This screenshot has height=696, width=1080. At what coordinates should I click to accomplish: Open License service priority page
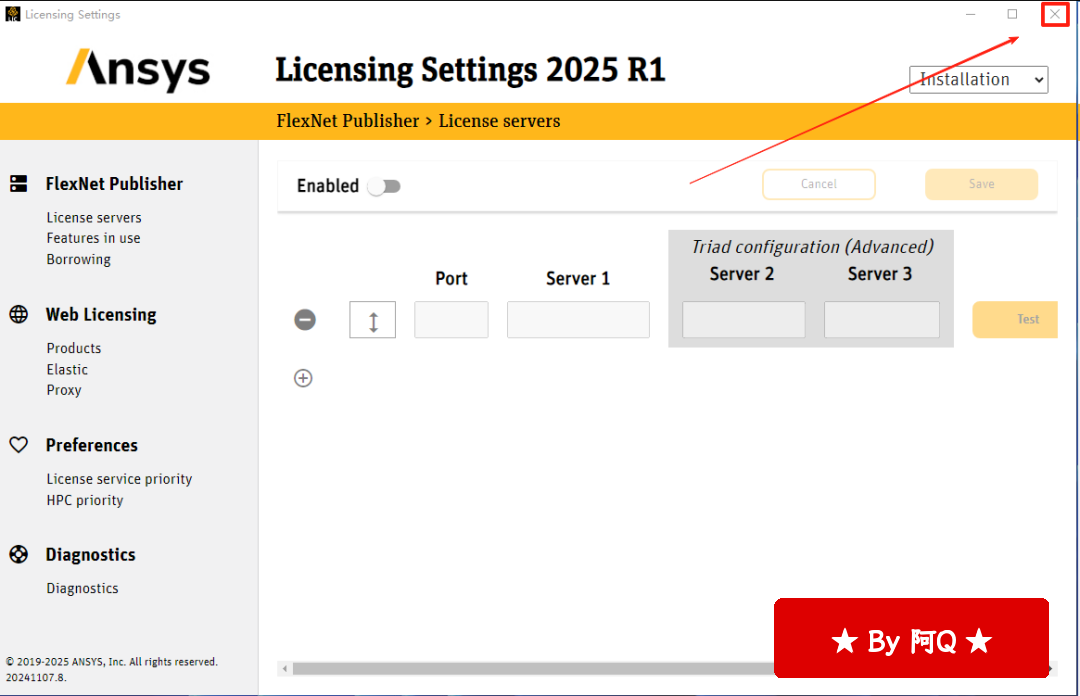click(x=119, y=480)
